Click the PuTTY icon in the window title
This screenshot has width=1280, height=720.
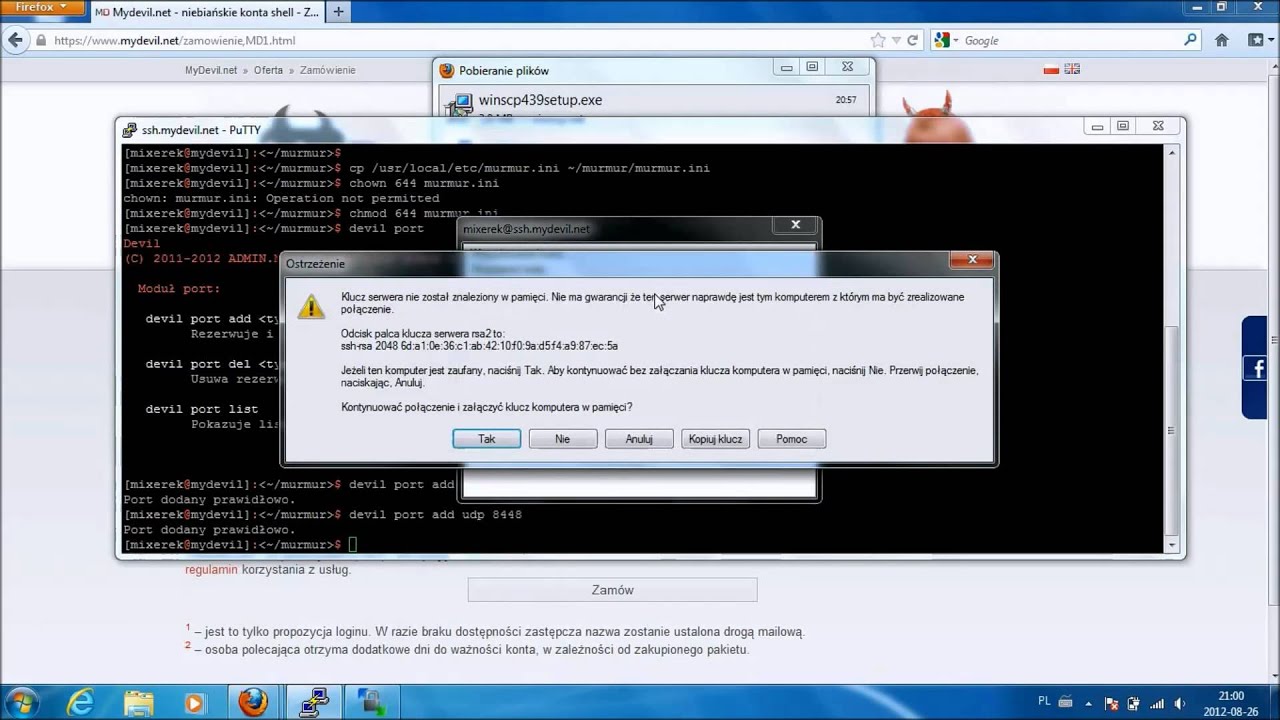(x=130, y=130)
